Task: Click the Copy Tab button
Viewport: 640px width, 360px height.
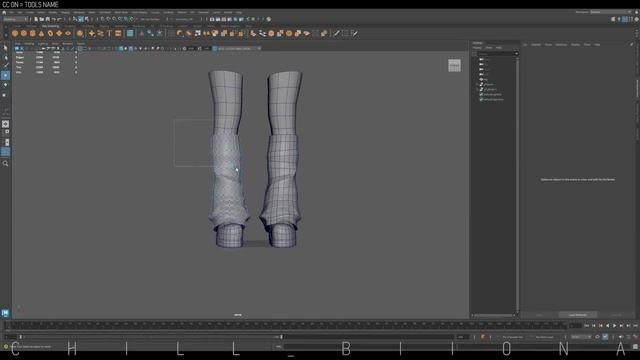Action: click(x=616, y=315)
